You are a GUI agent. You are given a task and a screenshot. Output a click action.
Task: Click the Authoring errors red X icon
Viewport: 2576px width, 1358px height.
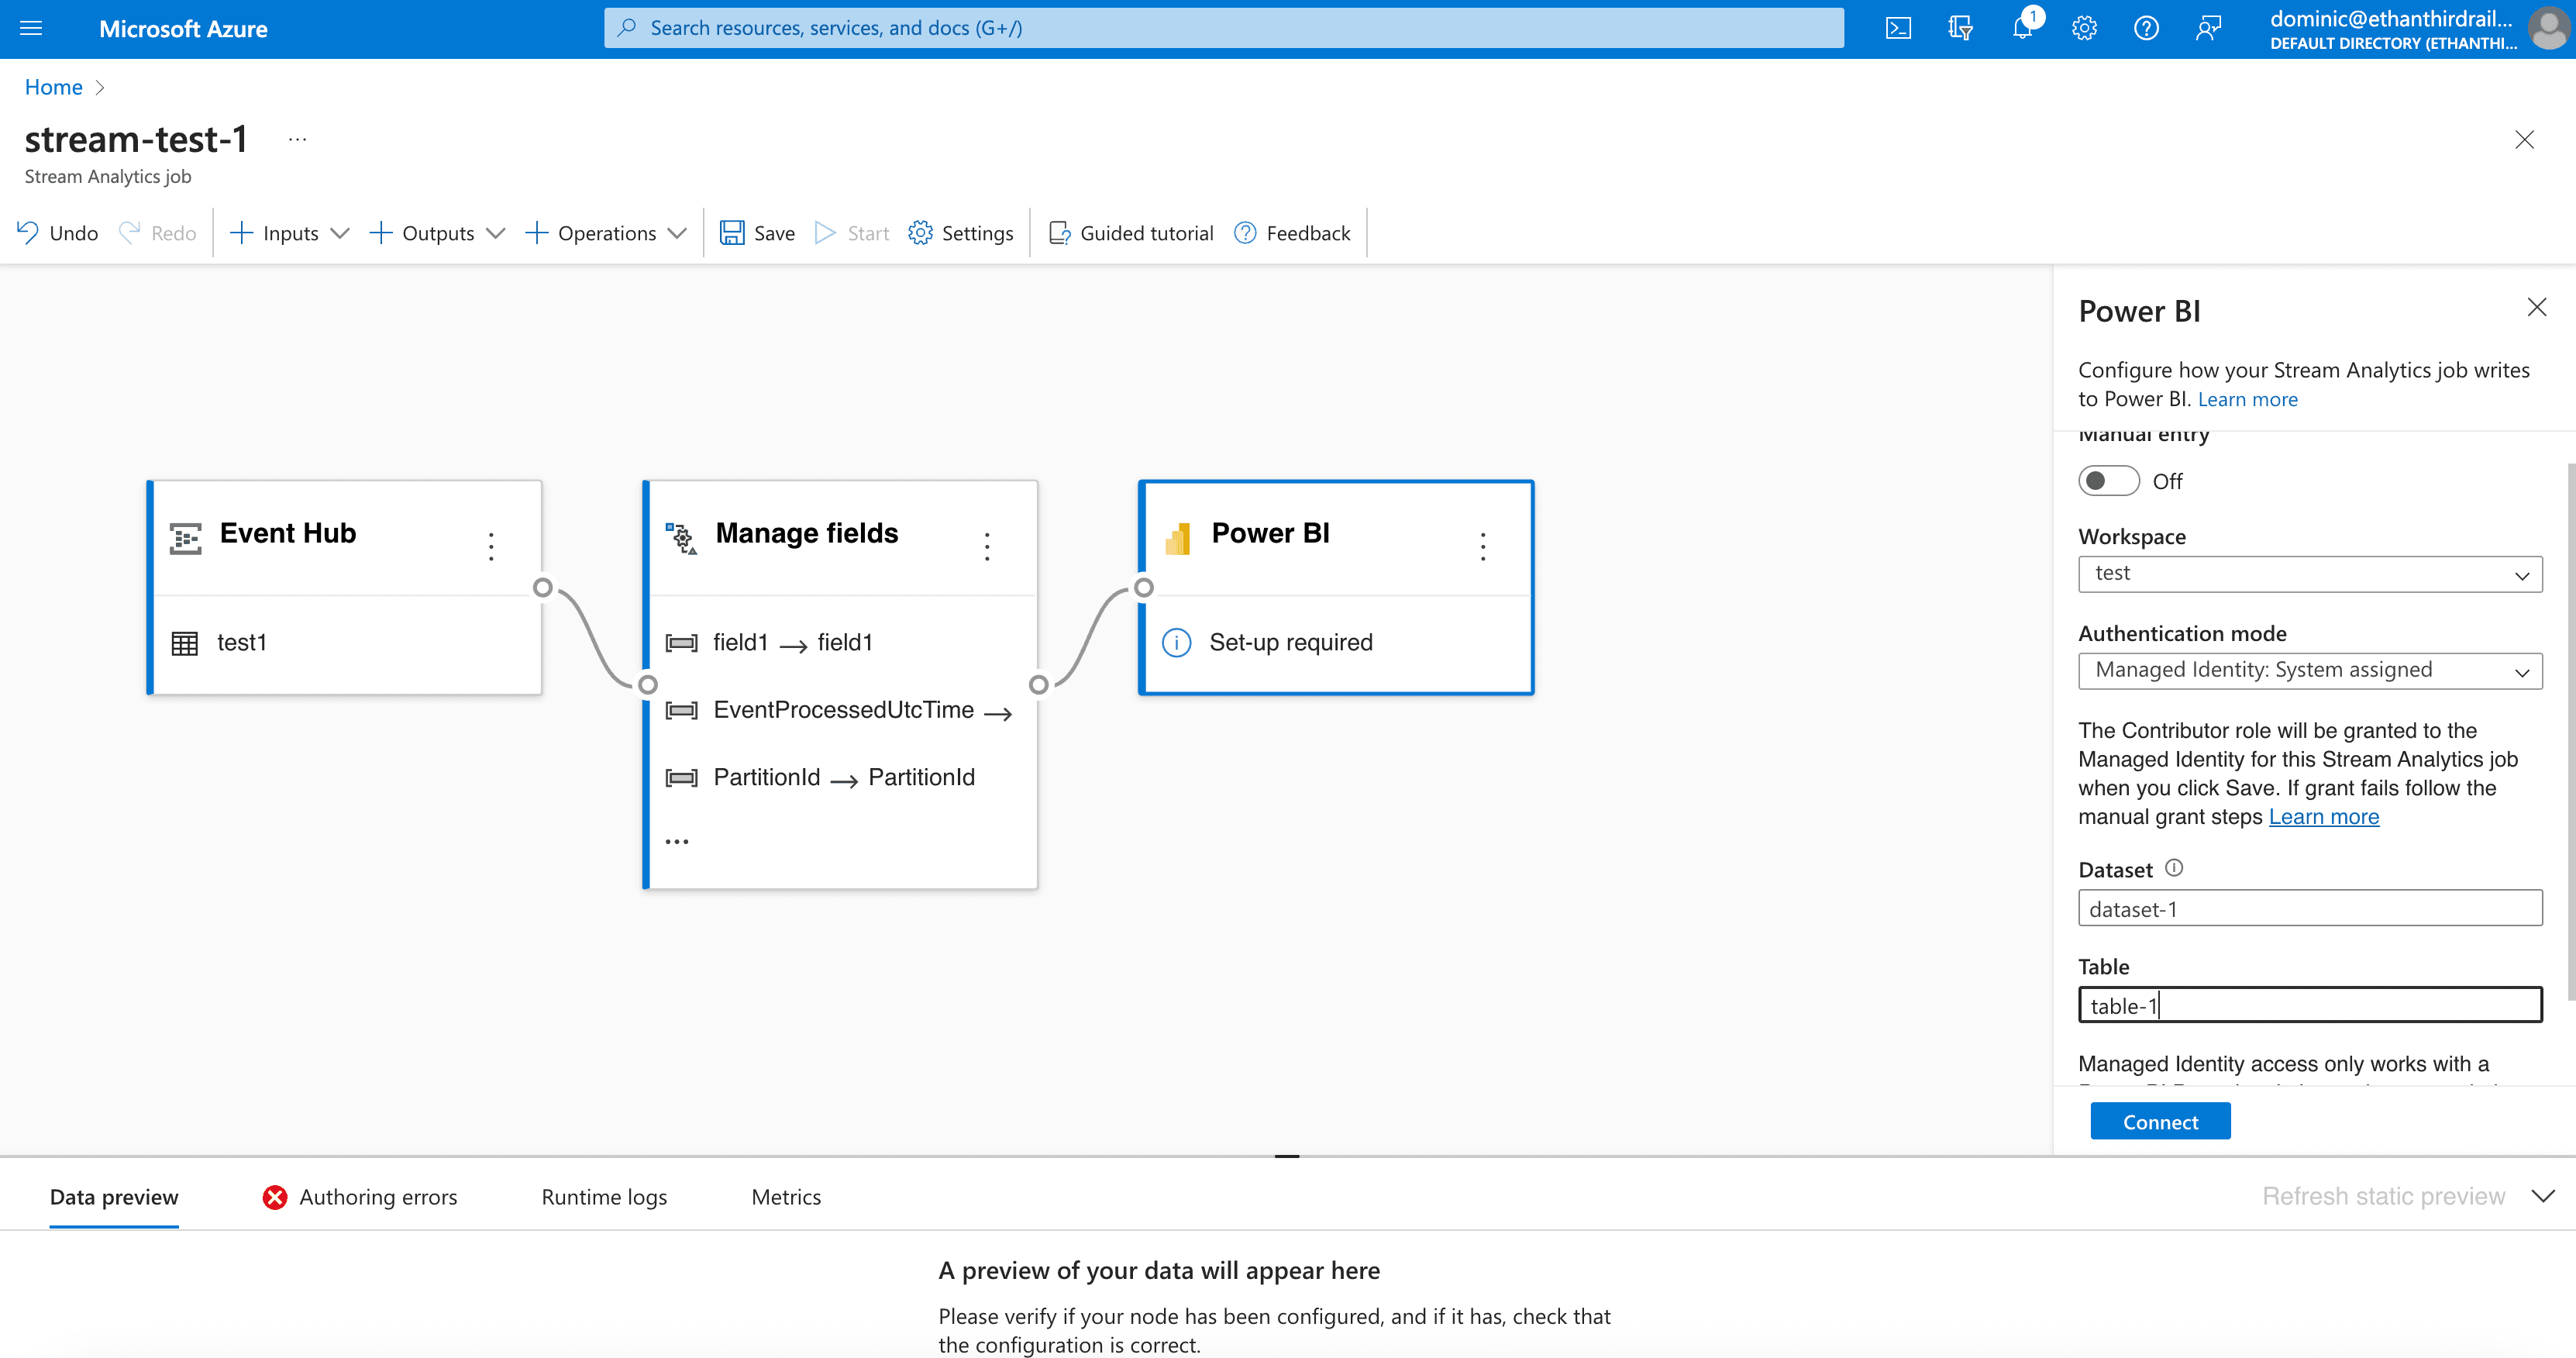tap(274, 1197)
